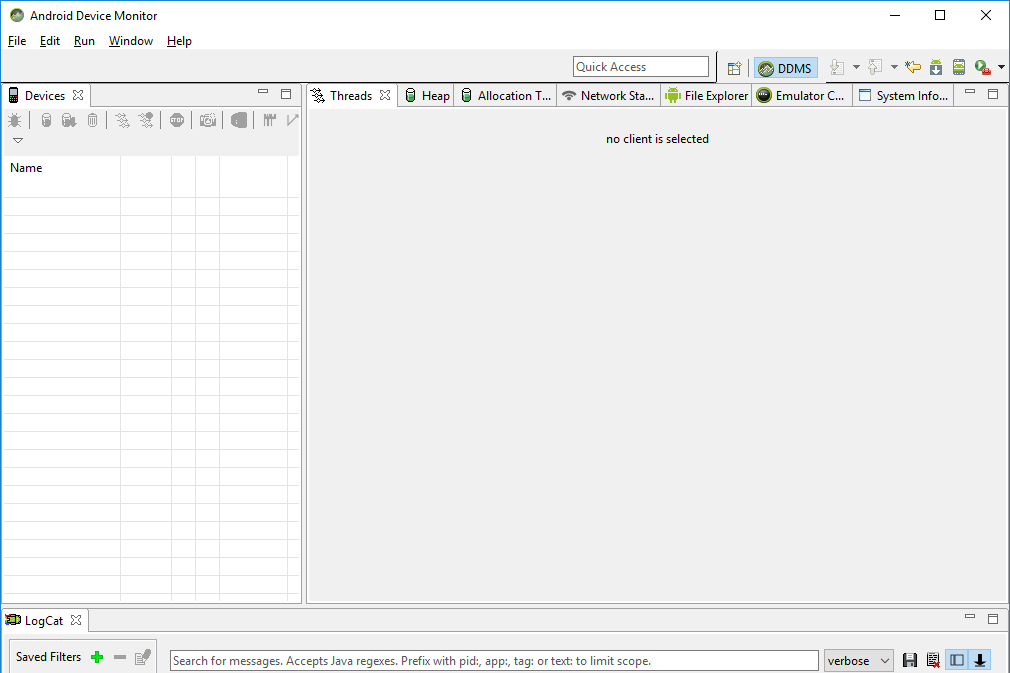Click the Dump HPROF file icon
Image resolution: width=1010 pixels, height=673 pixels.
68,120
